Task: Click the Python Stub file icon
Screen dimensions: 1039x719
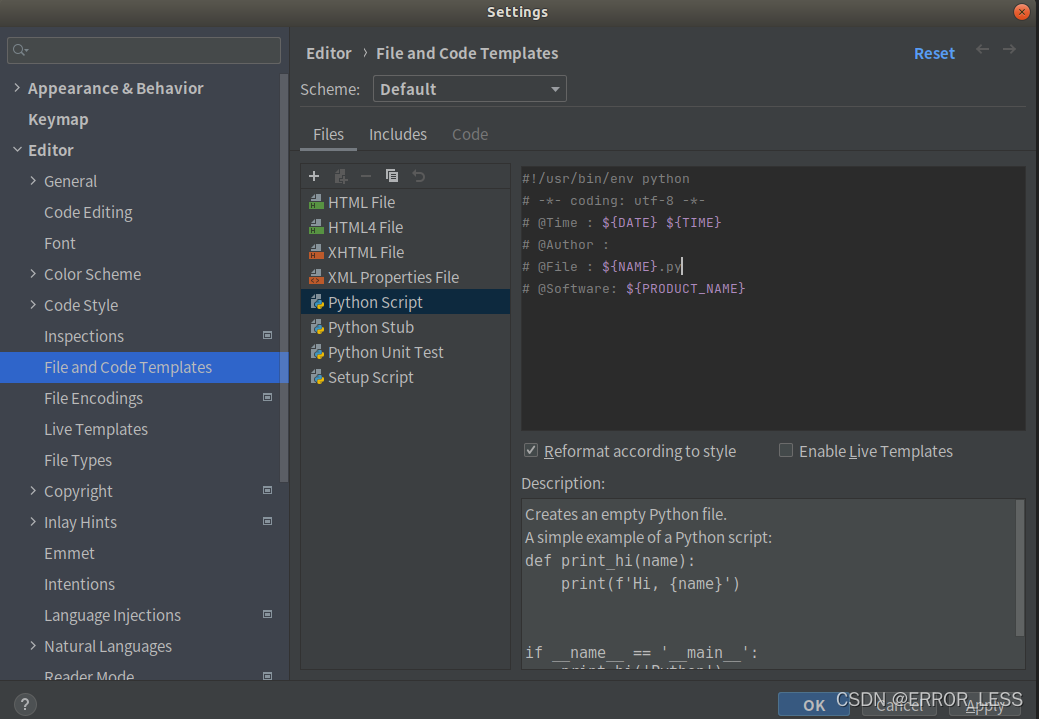Action: click(x=317, y=327)
